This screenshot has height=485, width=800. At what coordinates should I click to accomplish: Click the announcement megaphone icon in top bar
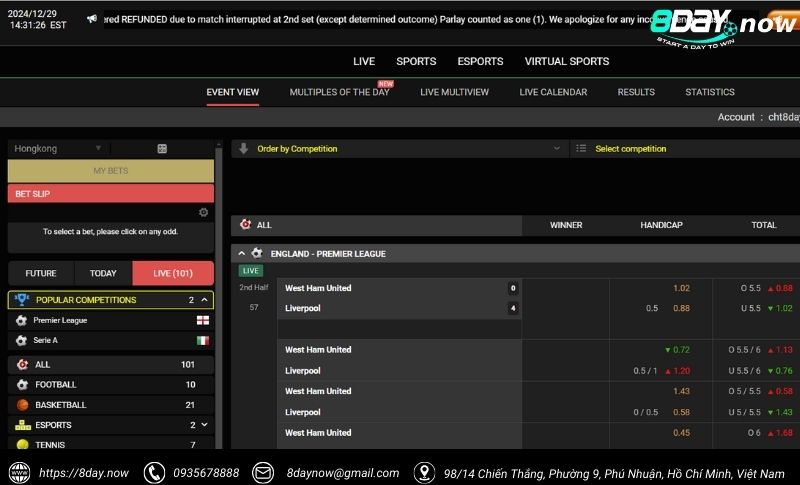coord(92,18)
